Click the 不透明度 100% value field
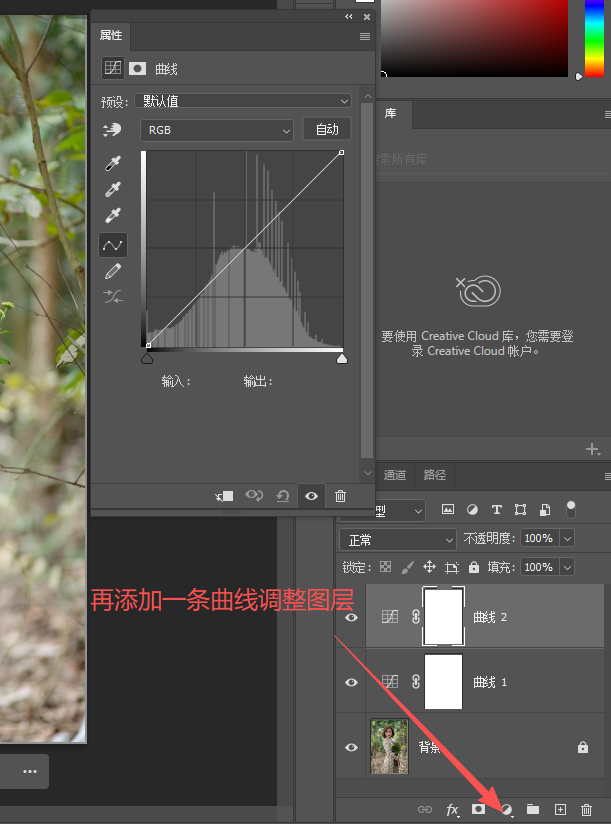 [x=539, y=538]
